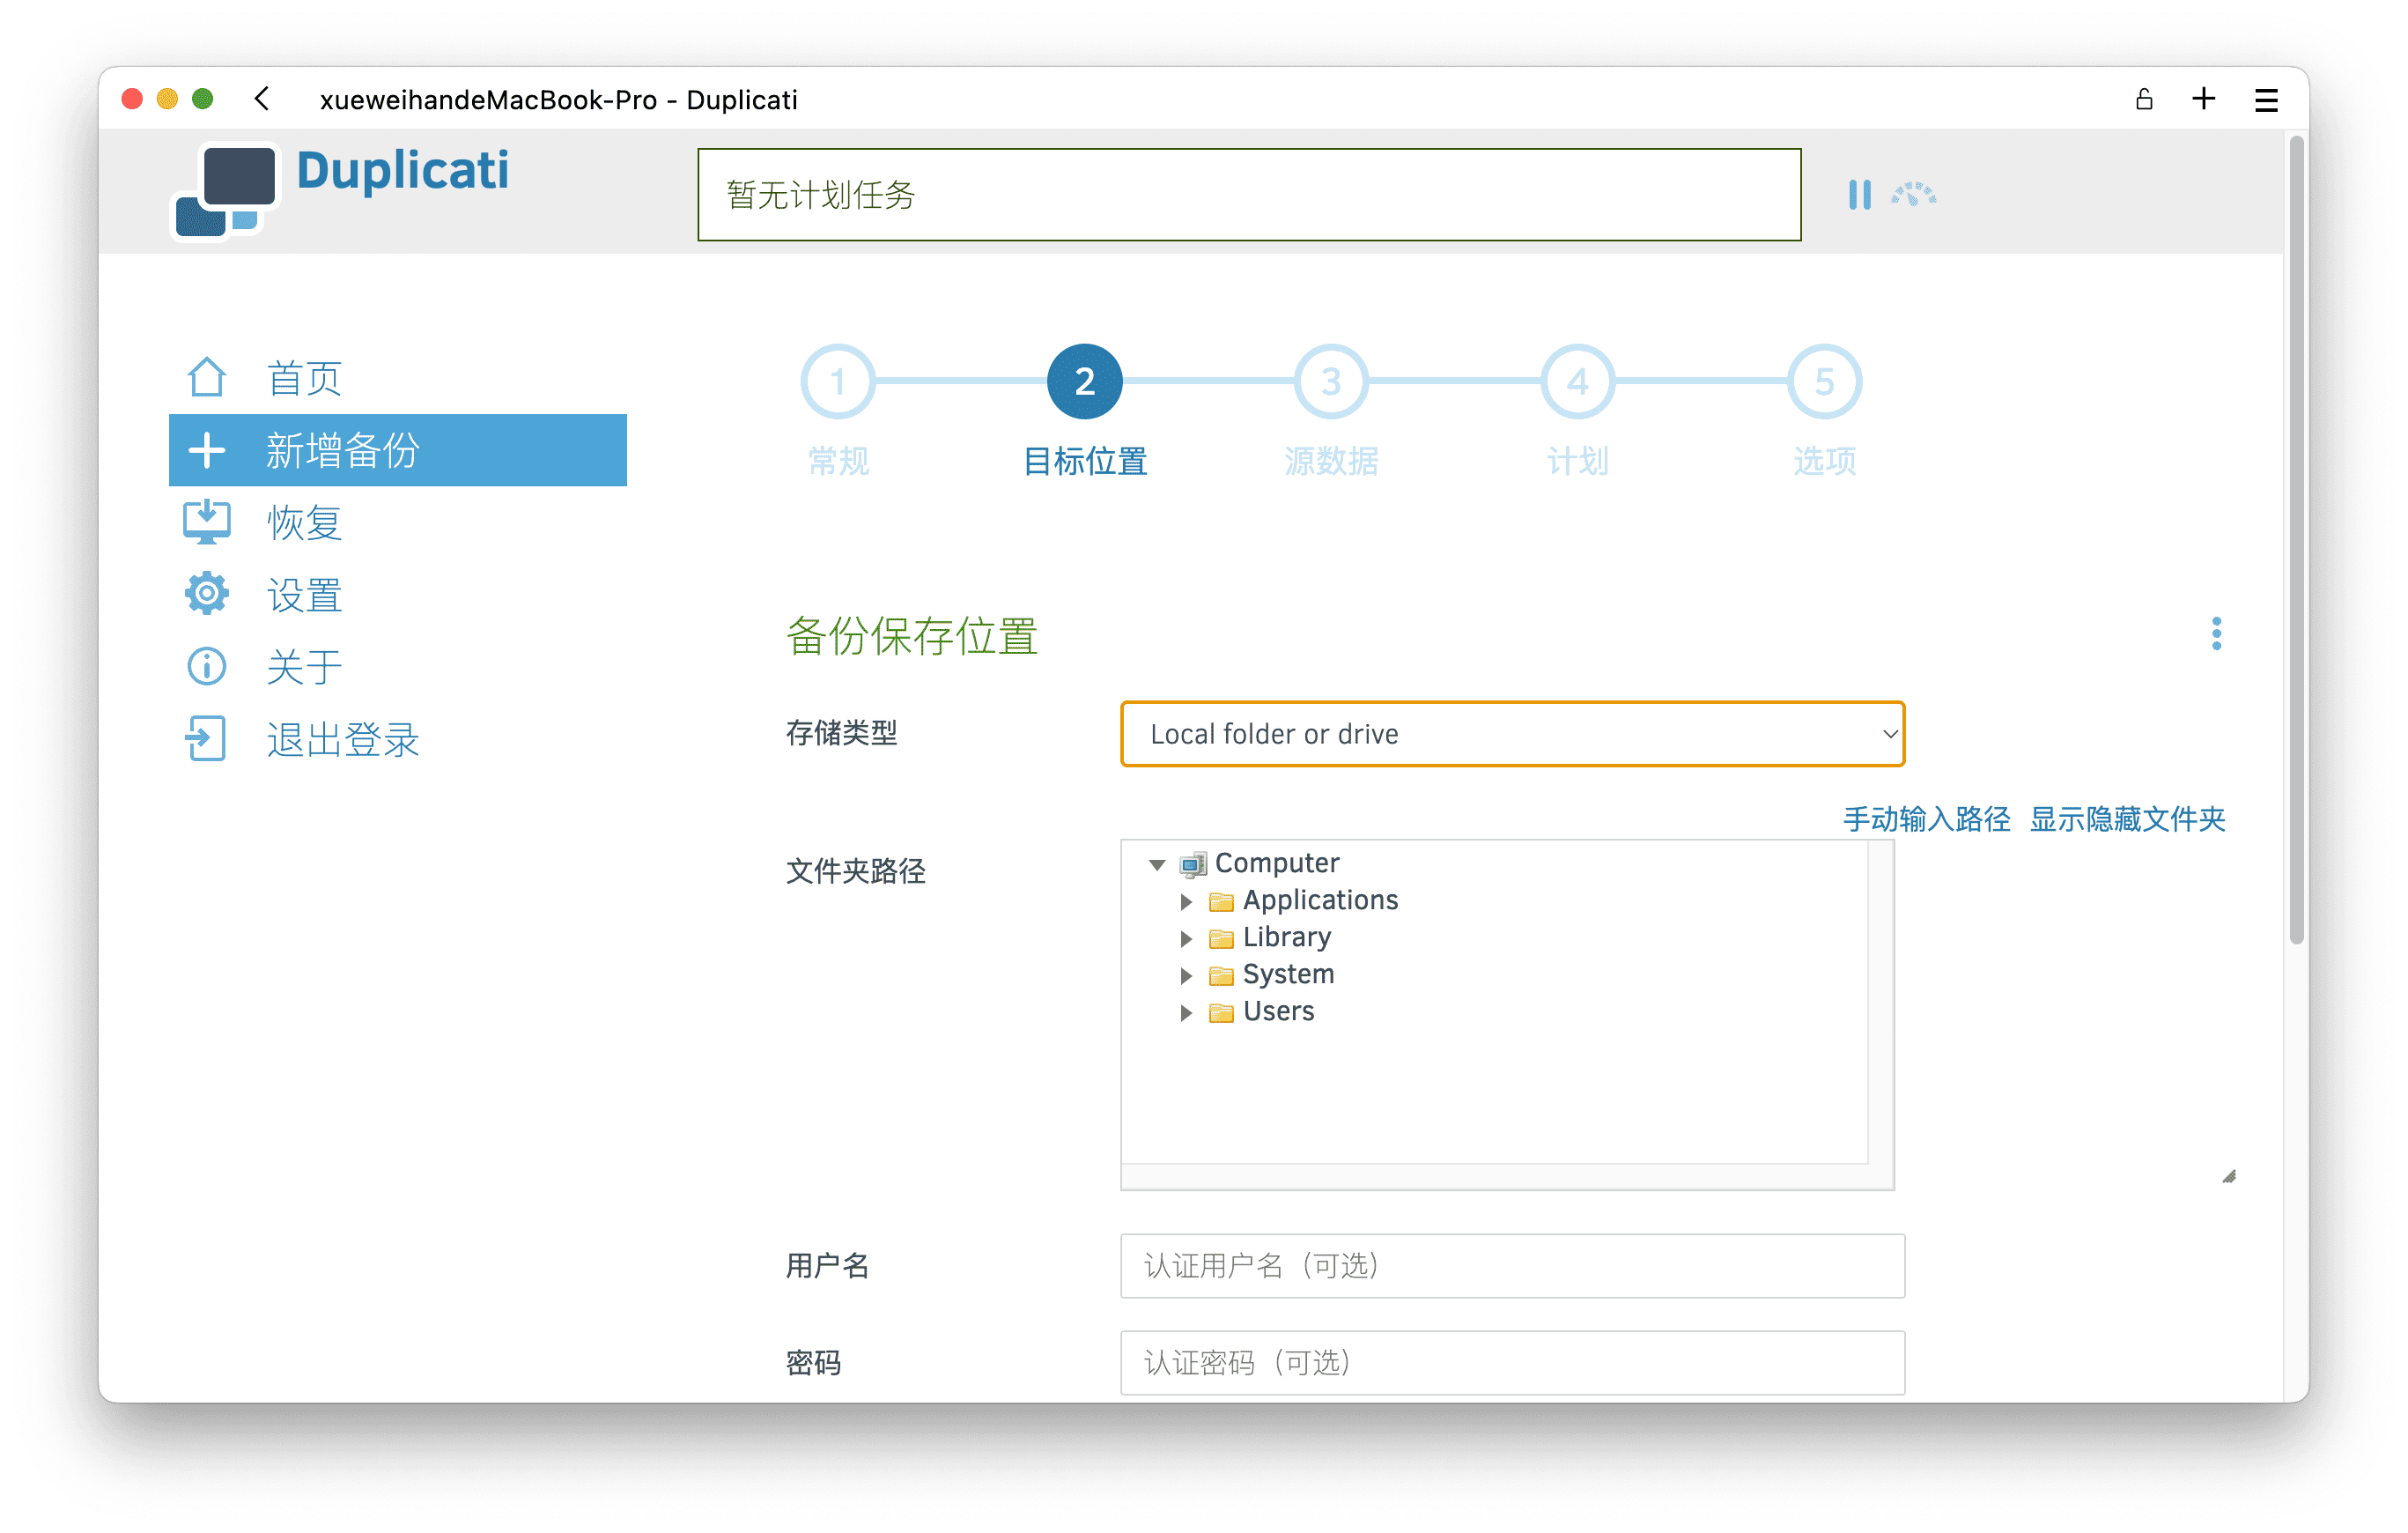Select the Library folder in the tree
The width and height of the screenshot is (2408, 1533).
[1286, 937]
